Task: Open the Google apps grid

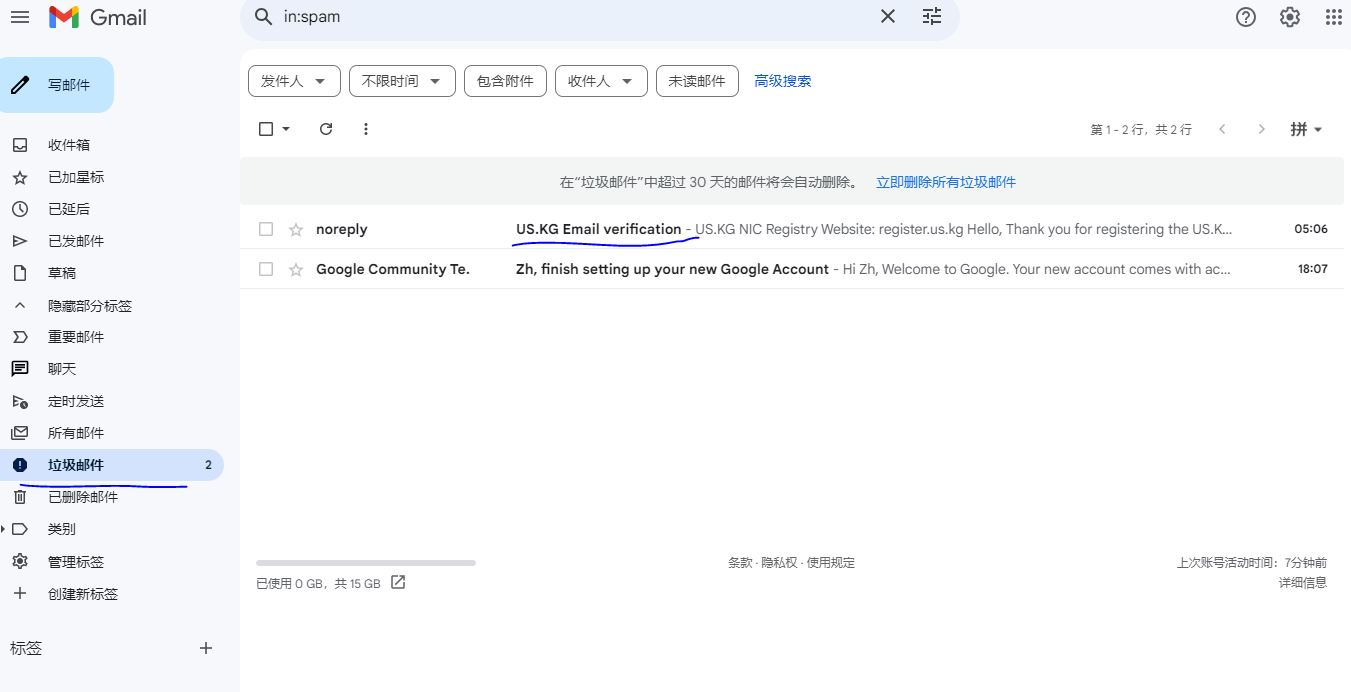Action: 1334,17
